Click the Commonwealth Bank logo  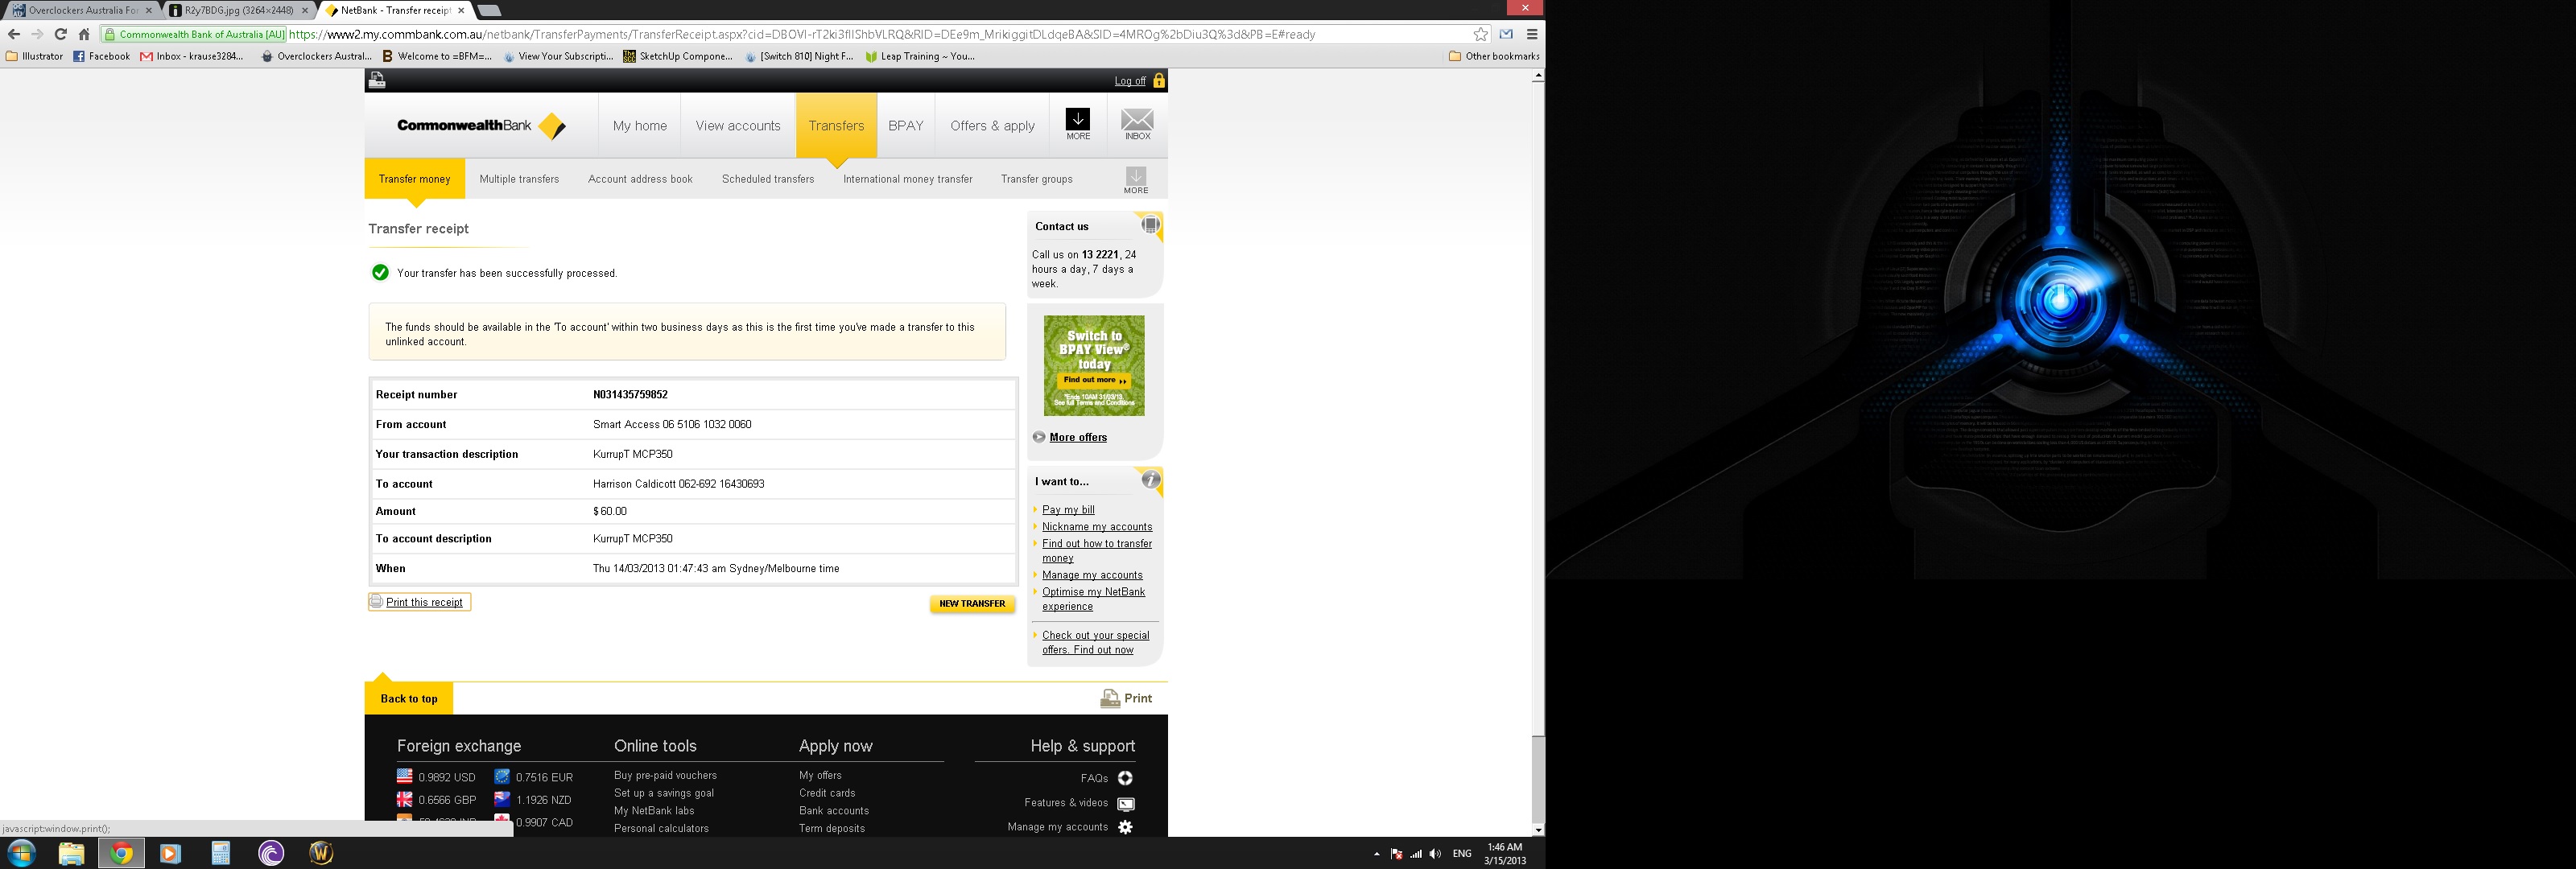pos(481,126)
